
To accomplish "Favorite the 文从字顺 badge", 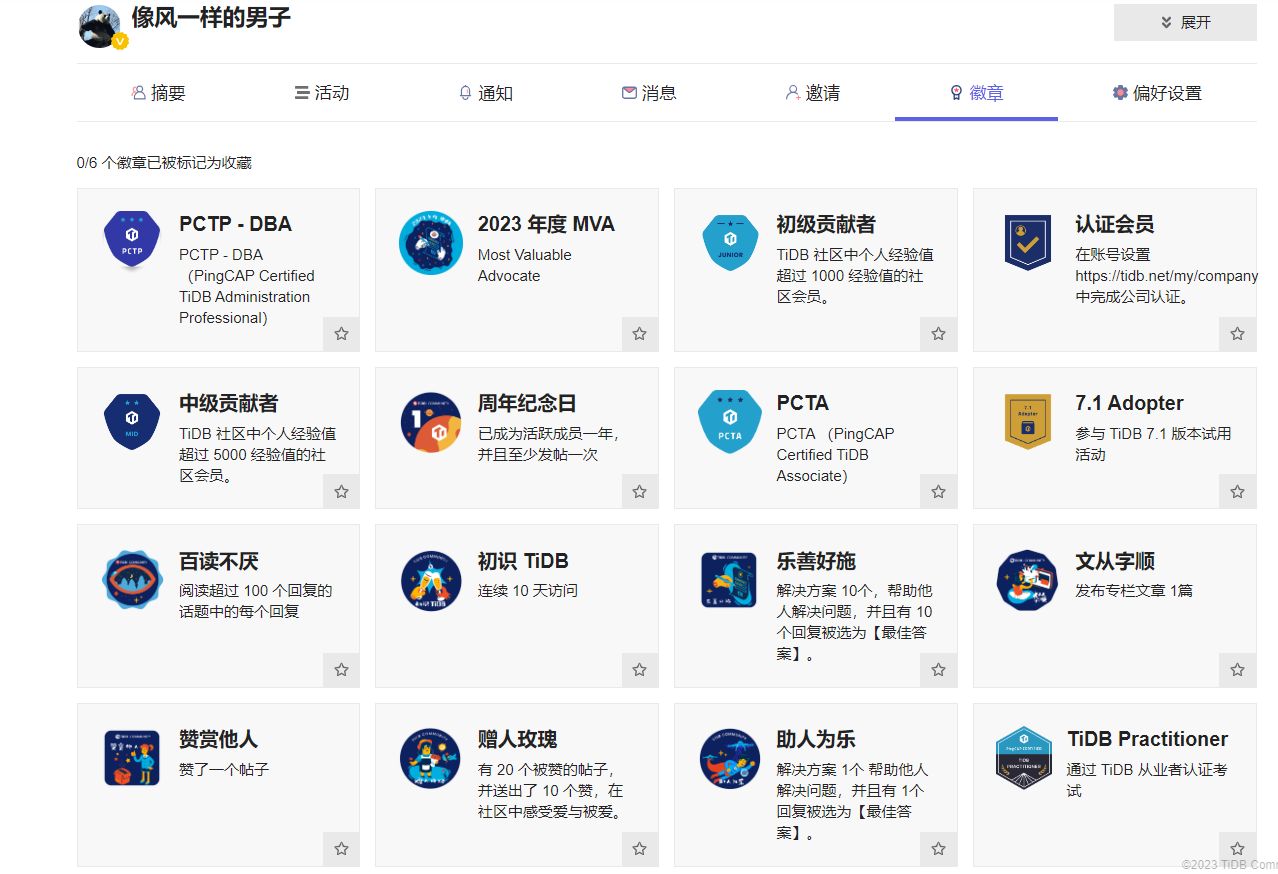I will 1237,670.
